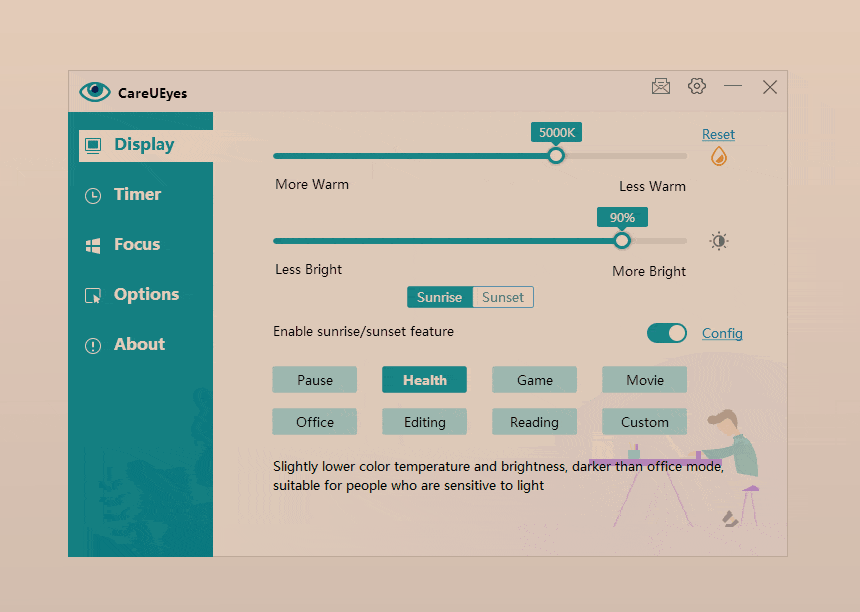Open the feedback mail envelope icon

(x=661, y=86)
